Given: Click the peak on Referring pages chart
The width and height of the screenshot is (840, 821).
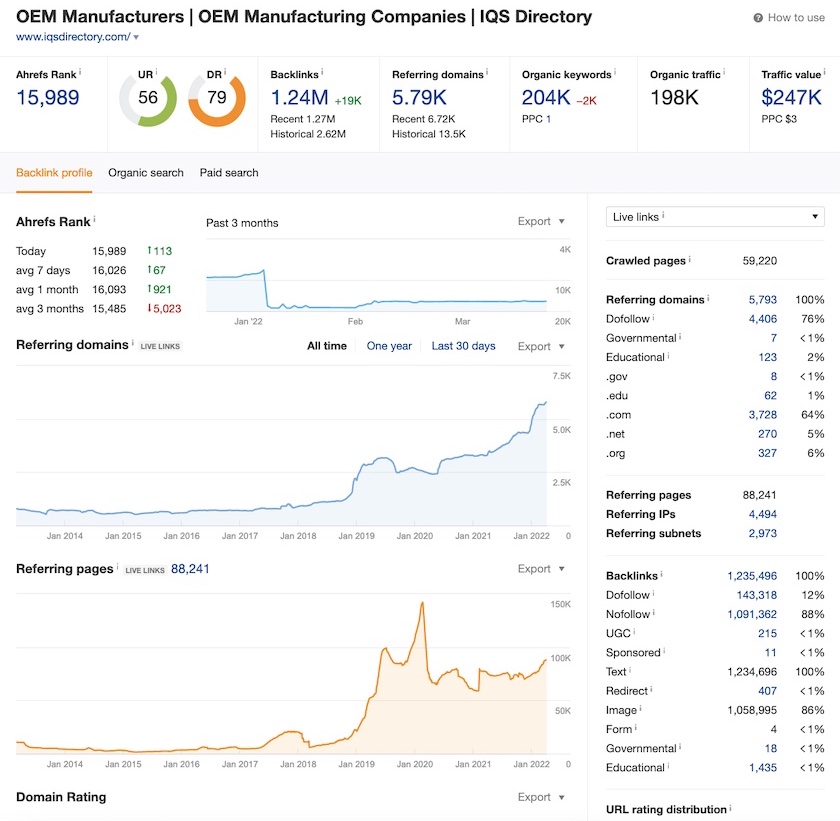Looking at the screenshot, I should pyautogui.click(x=423, y=603).
